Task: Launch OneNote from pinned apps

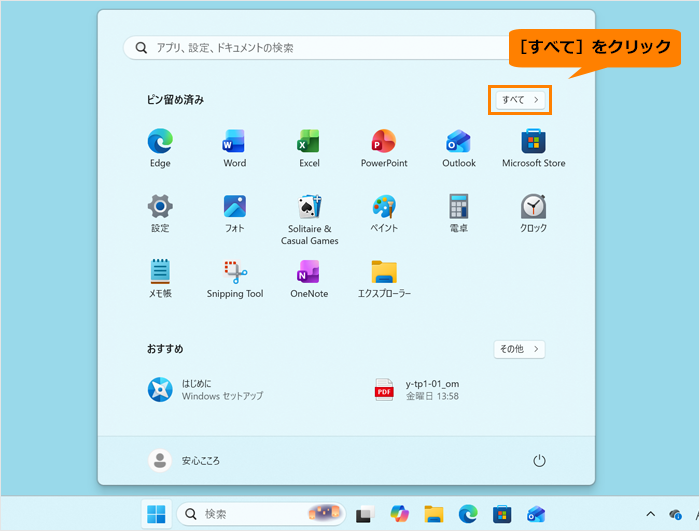Action: point(309,279)
